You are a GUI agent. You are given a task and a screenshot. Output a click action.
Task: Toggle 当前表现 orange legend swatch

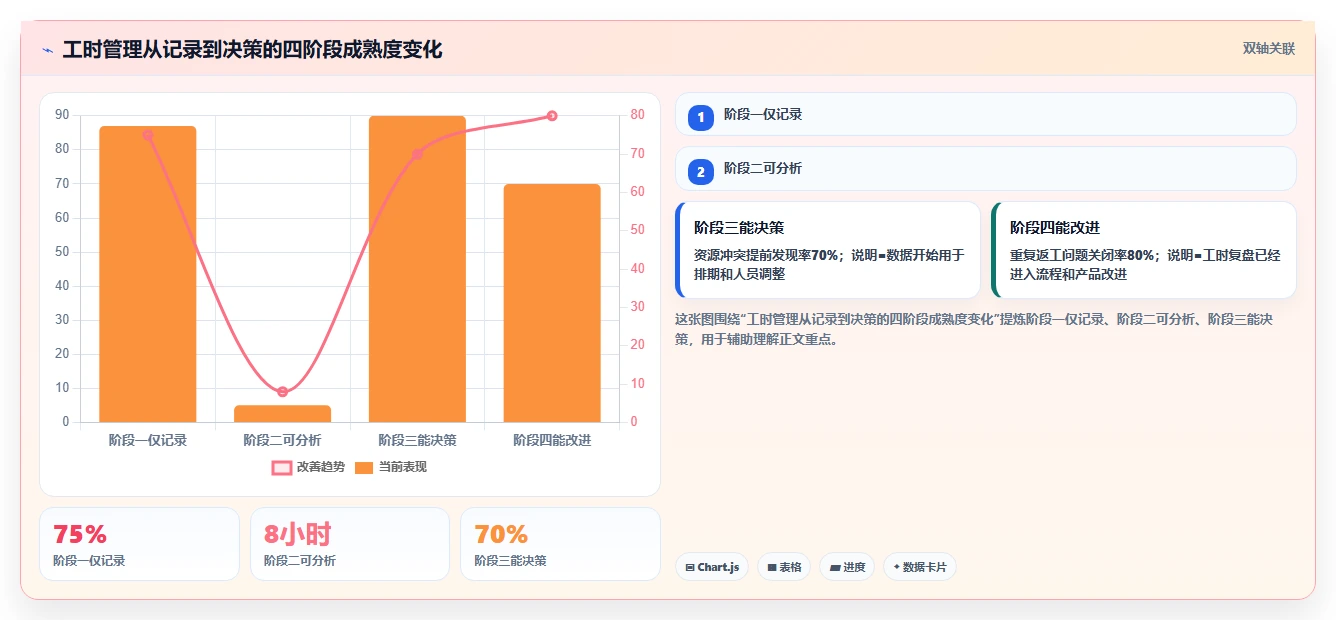pyautogui.click(x=364, y=467)
